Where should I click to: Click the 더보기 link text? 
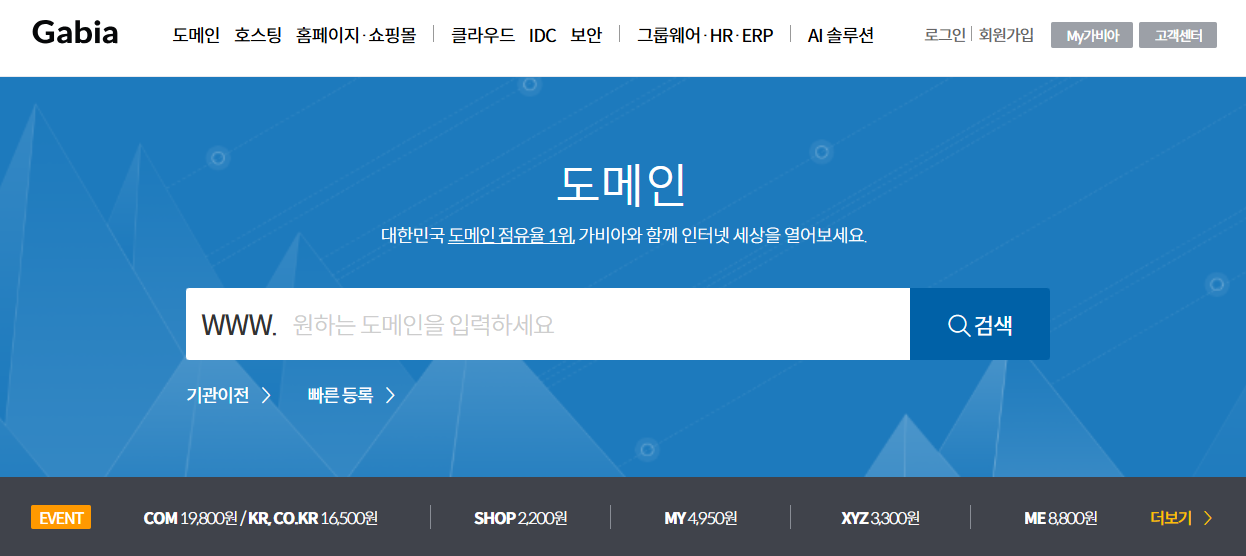point(1171,518)
